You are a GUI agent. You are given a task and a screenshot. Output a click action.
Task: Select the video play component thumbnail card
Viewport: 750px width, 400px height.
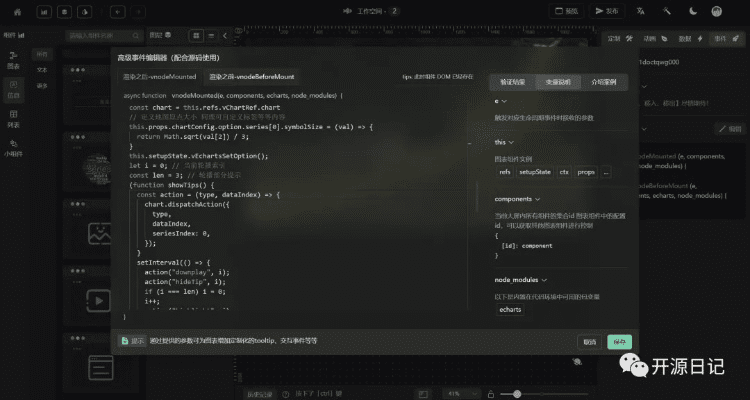coord(87,297)
